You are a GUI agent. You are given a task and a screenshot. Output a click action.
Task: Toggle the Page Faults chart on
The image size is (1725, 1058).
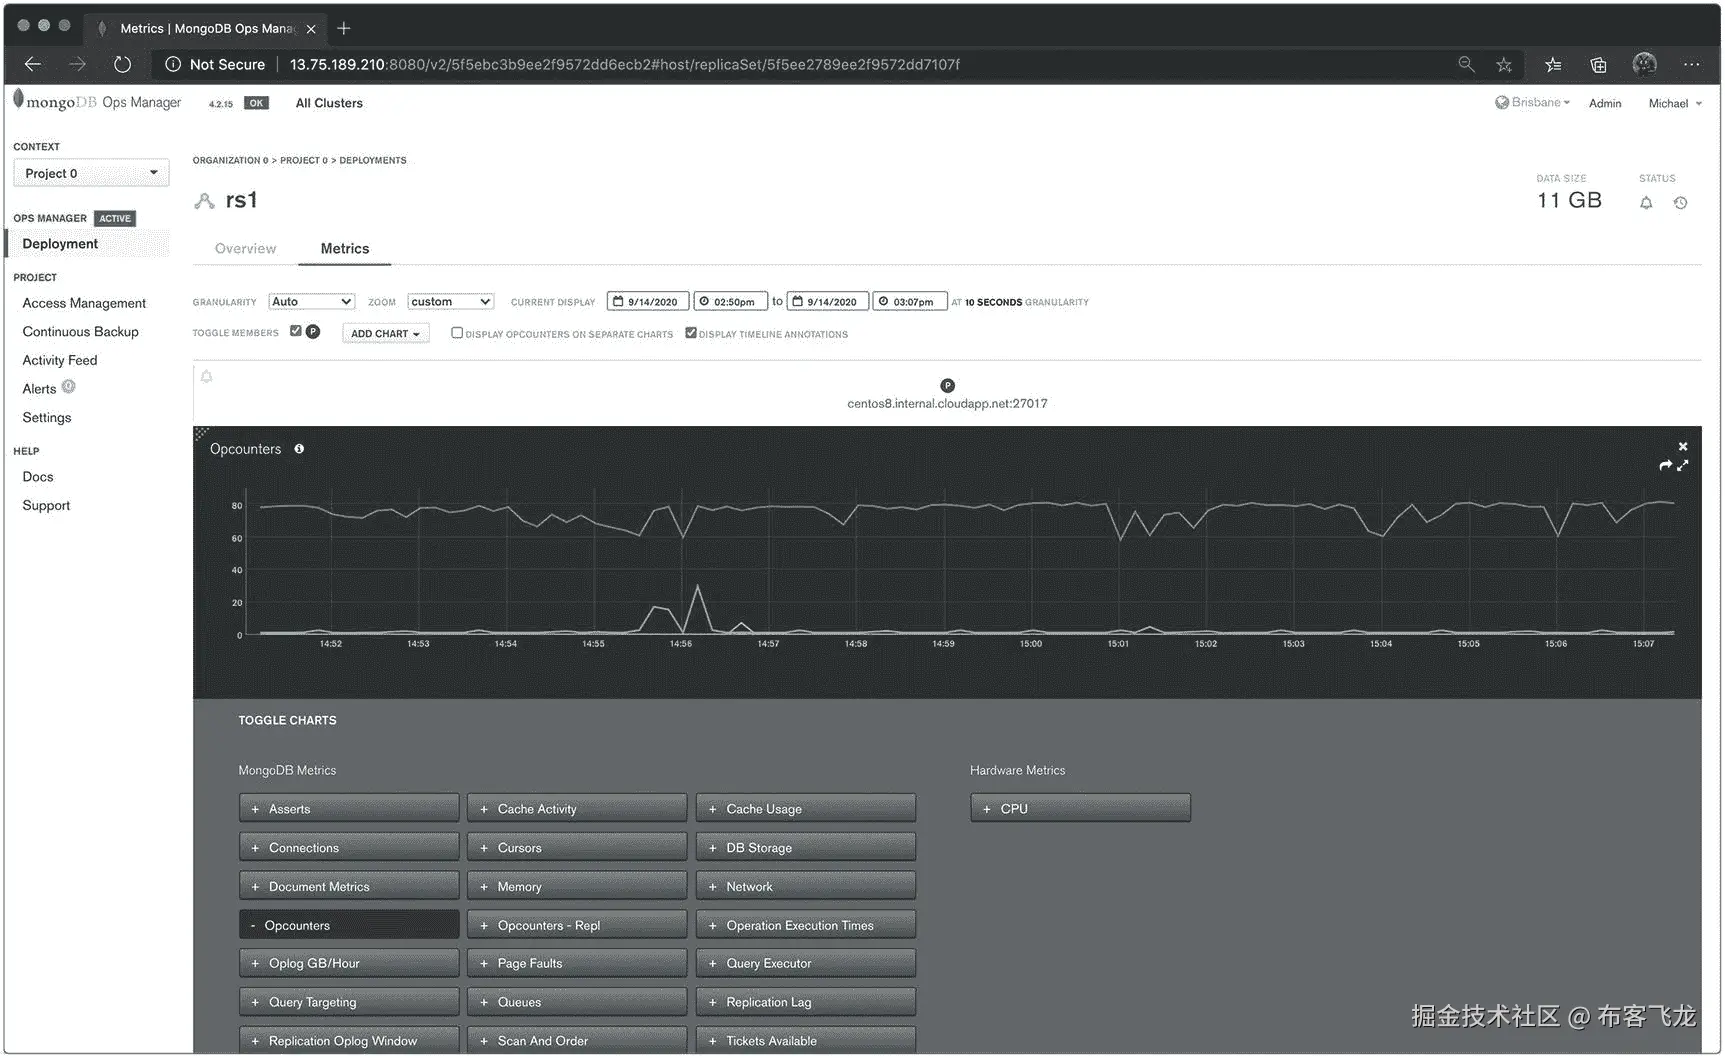577,964
